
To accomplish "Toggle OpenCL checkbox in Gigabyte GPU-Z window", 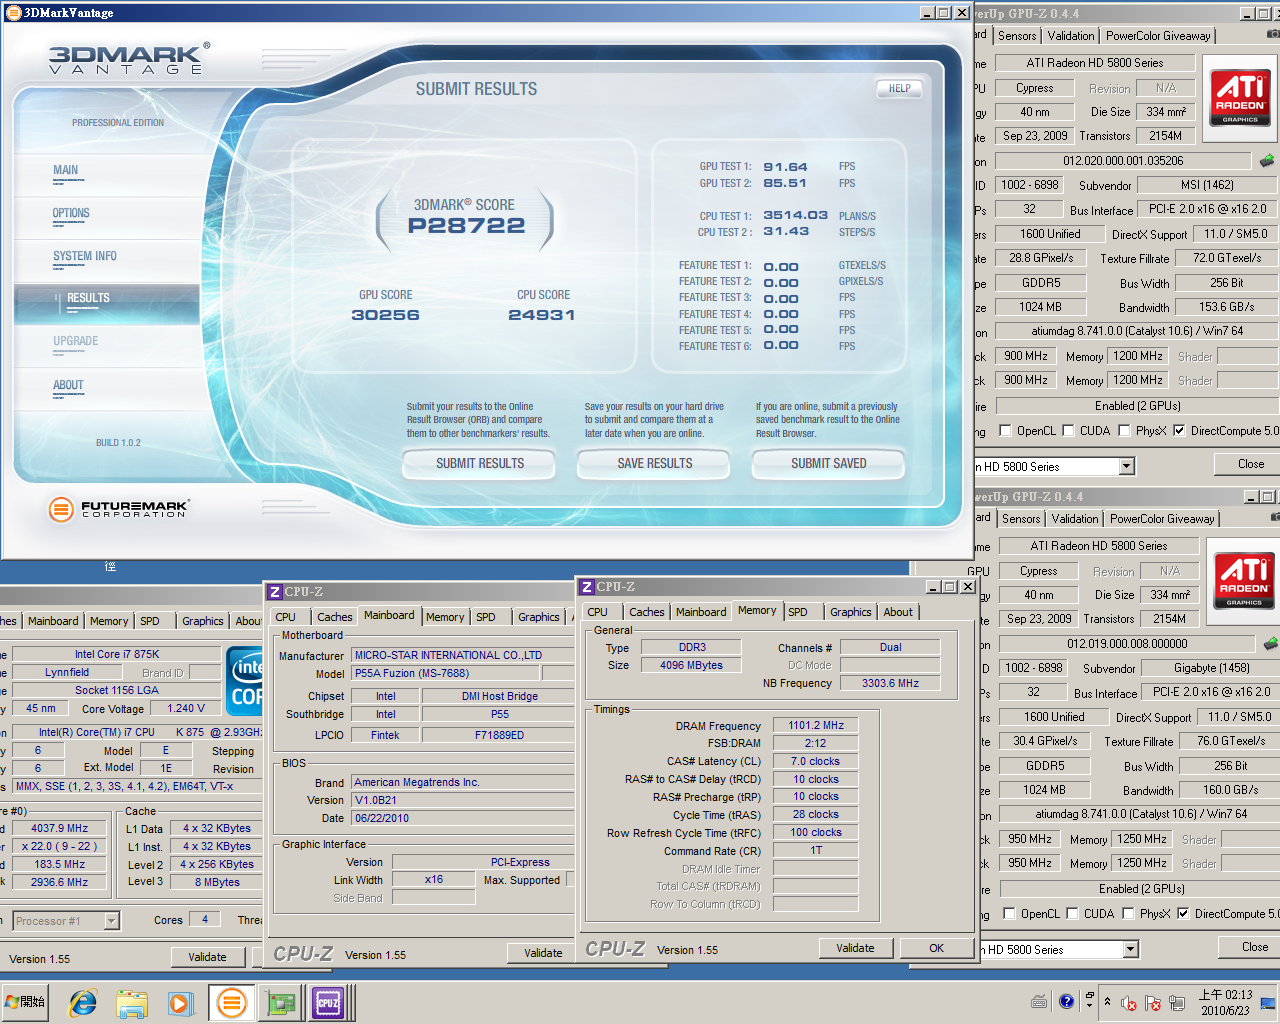I will (x=1008, y=914).
